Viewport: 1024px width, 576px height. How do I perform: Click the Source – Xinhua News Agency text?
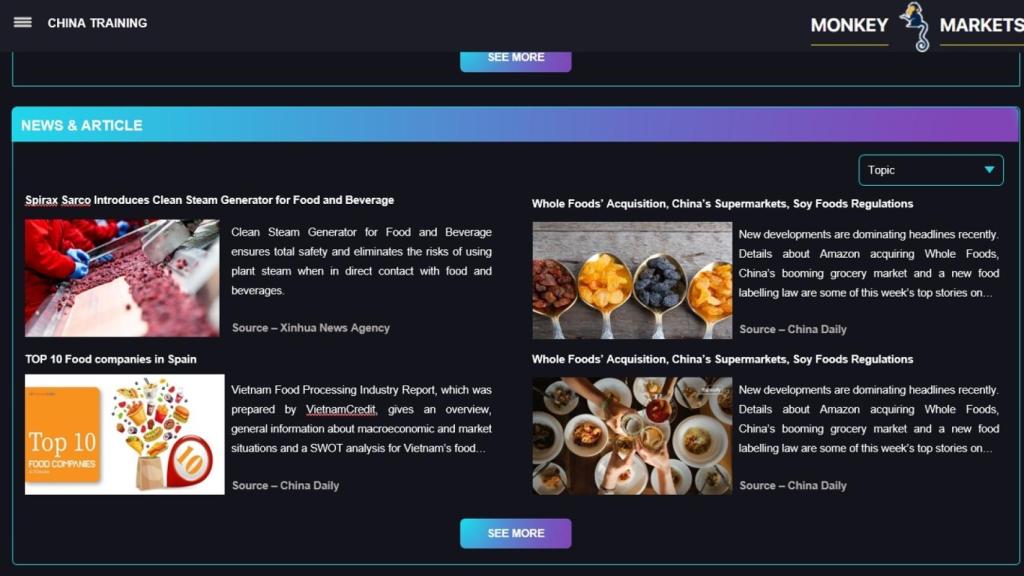[311, 328]
